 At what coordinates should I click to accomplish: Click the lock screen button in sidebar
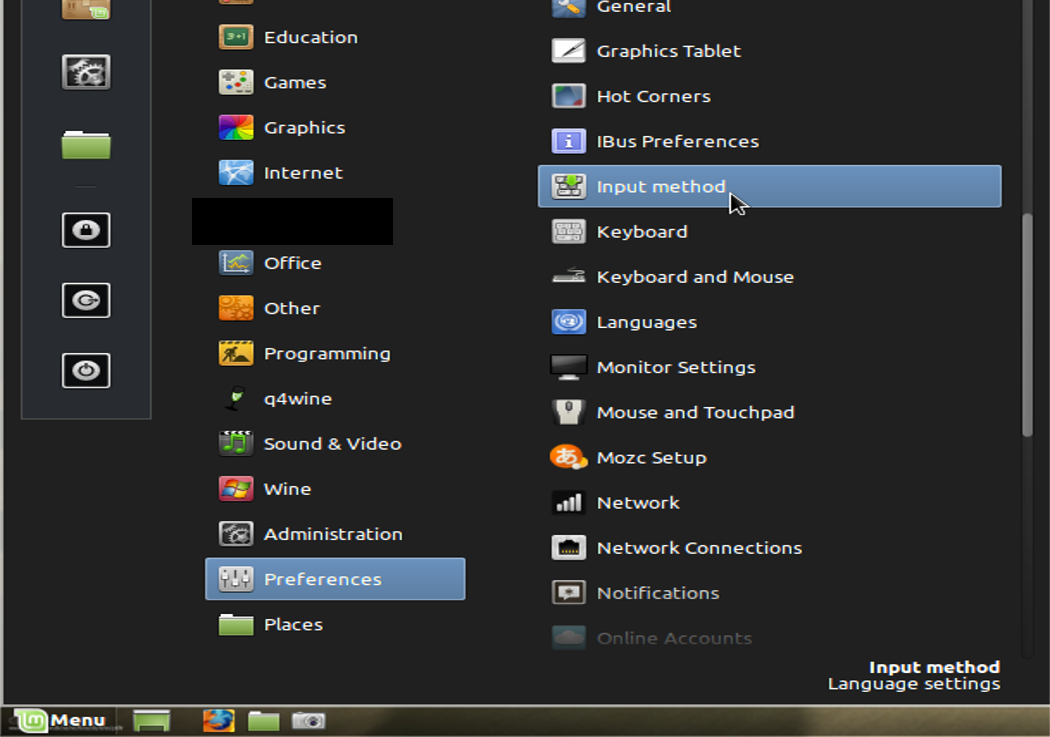pyautogui.click(x=86, y=230)
